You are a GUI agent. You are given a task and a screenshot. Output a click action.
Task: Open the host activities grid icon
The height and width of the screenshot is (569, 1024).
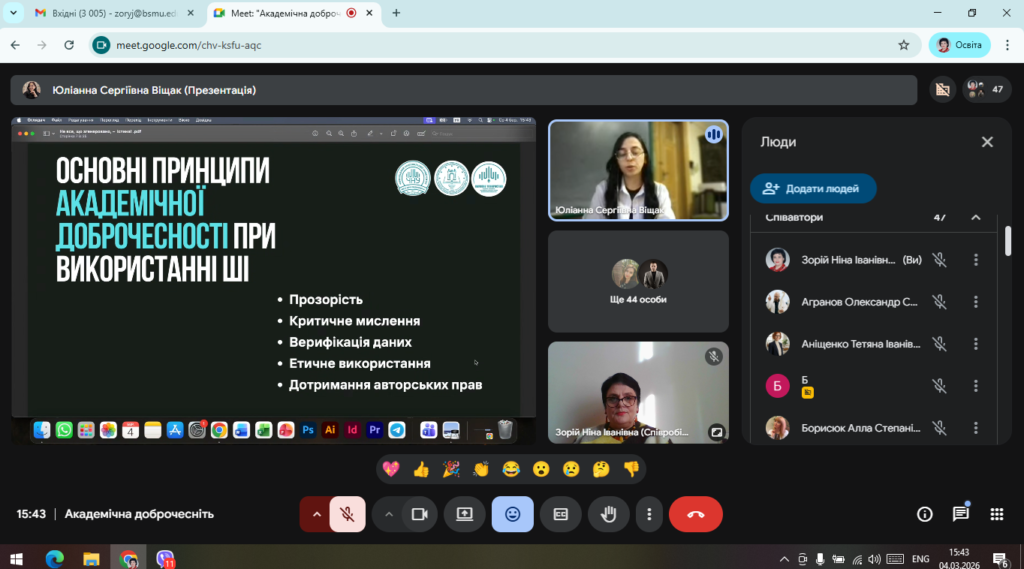[996, 514]
